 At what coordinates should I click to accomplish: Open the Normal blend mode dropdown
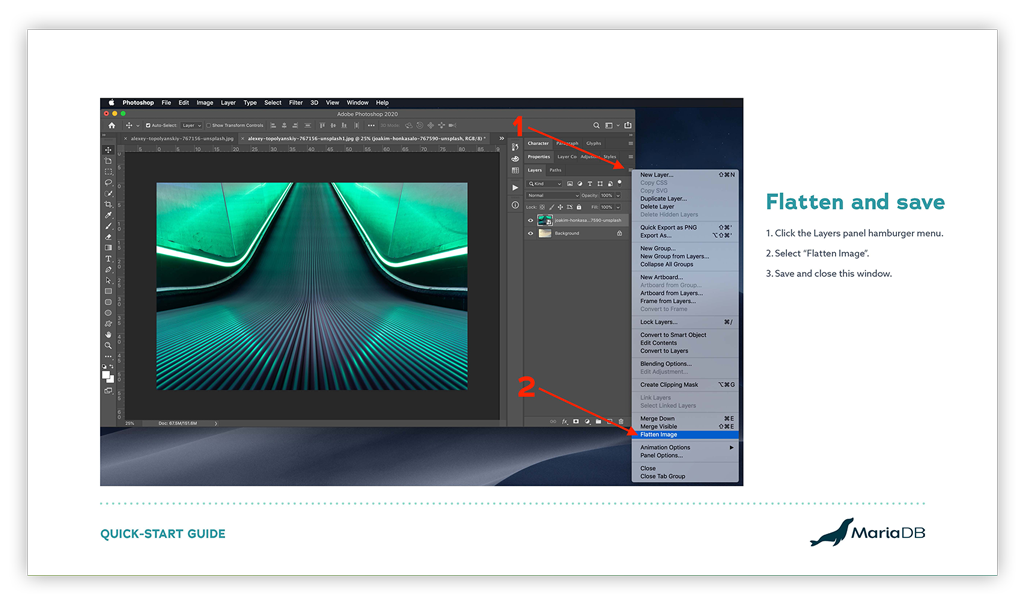click(553, 195)
